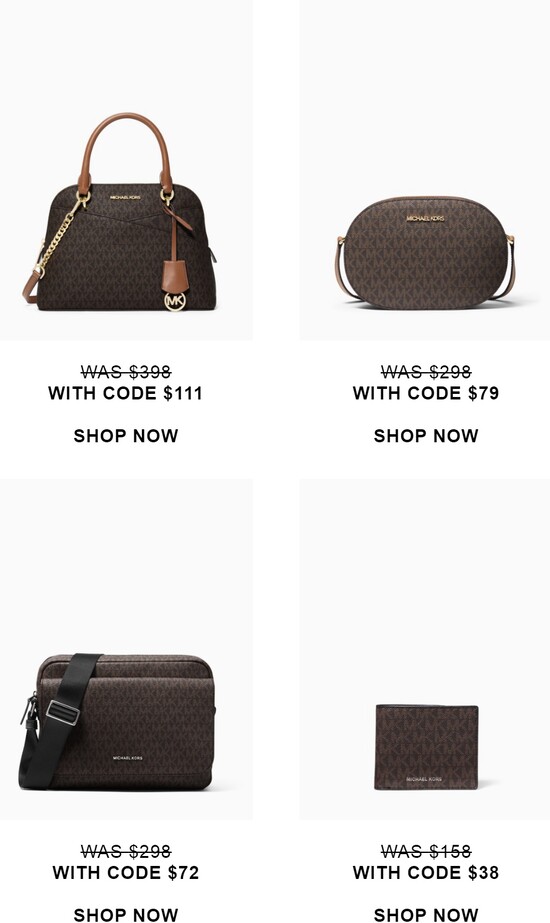Select the 'With Code $72' price text

(x=125, y=872)
